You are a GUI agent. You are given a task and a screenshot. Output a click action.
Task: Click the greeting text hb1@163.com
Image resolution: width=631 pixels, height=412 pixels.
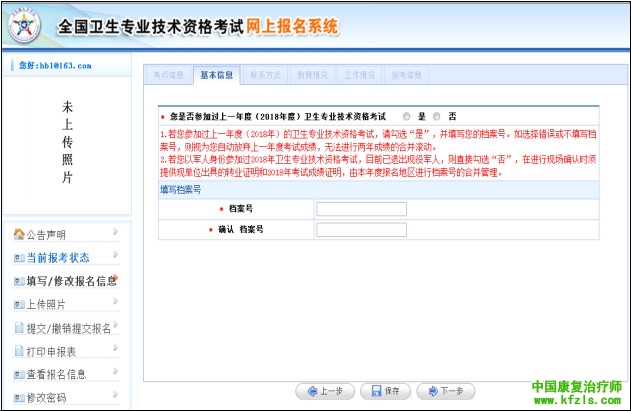tap(55, 66)
